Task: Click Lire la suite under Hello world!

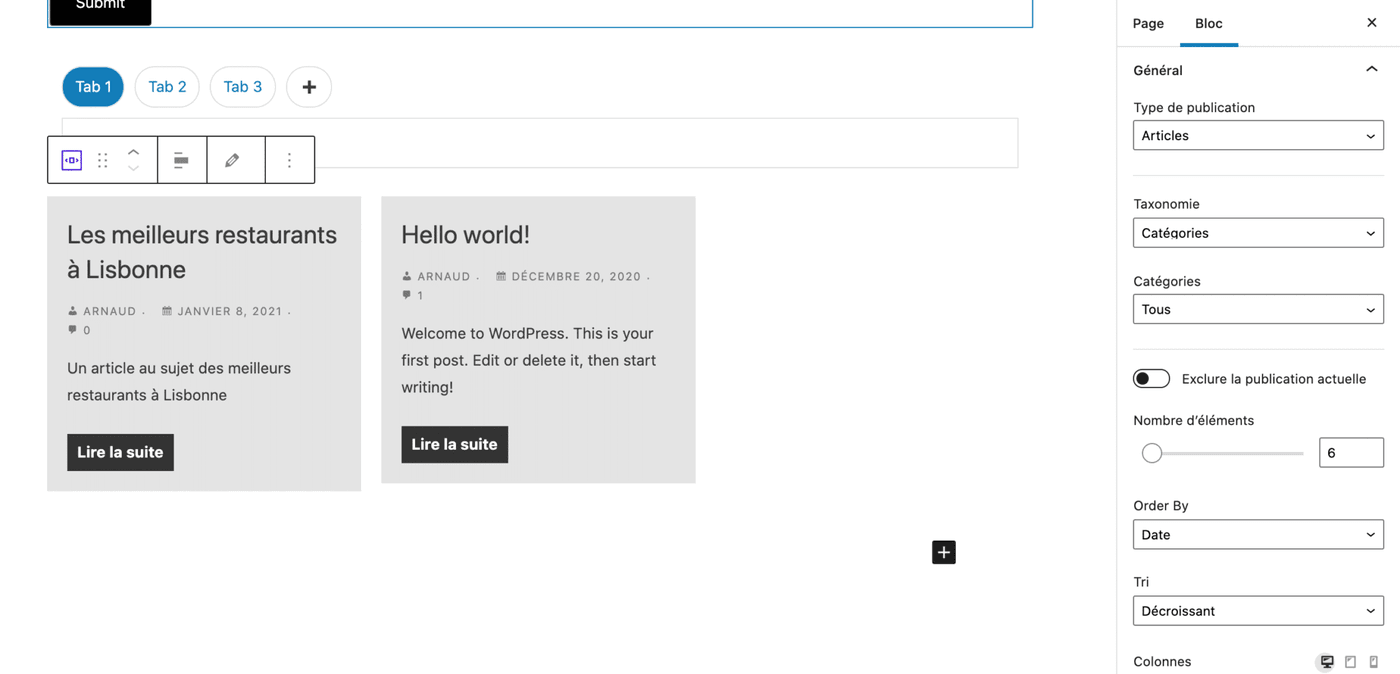Action: [x=454, y=445]
